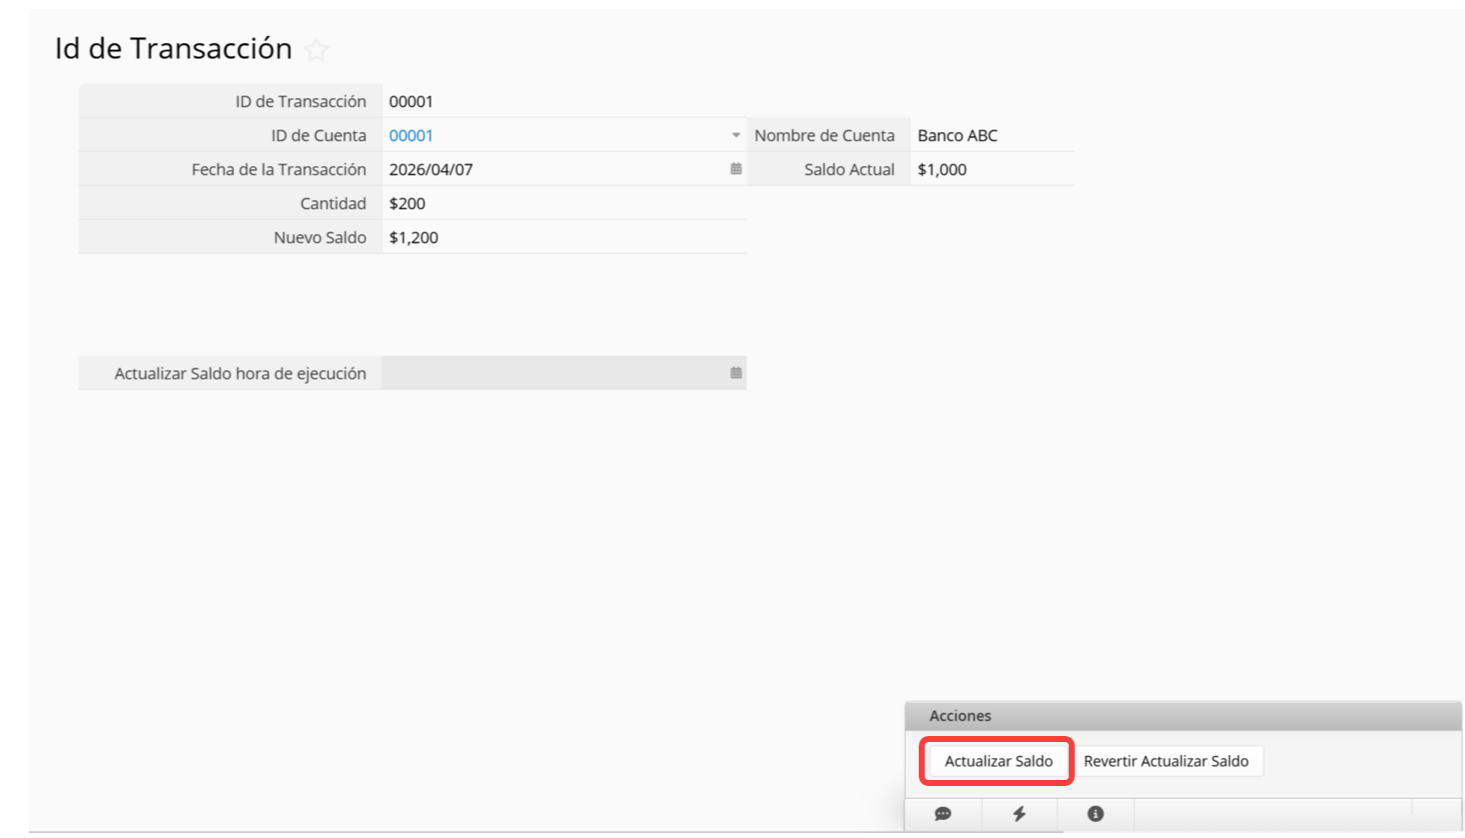Click the Acciones panel header
The height and width of the screenshot is (838, 1465).
(1183, 716)
